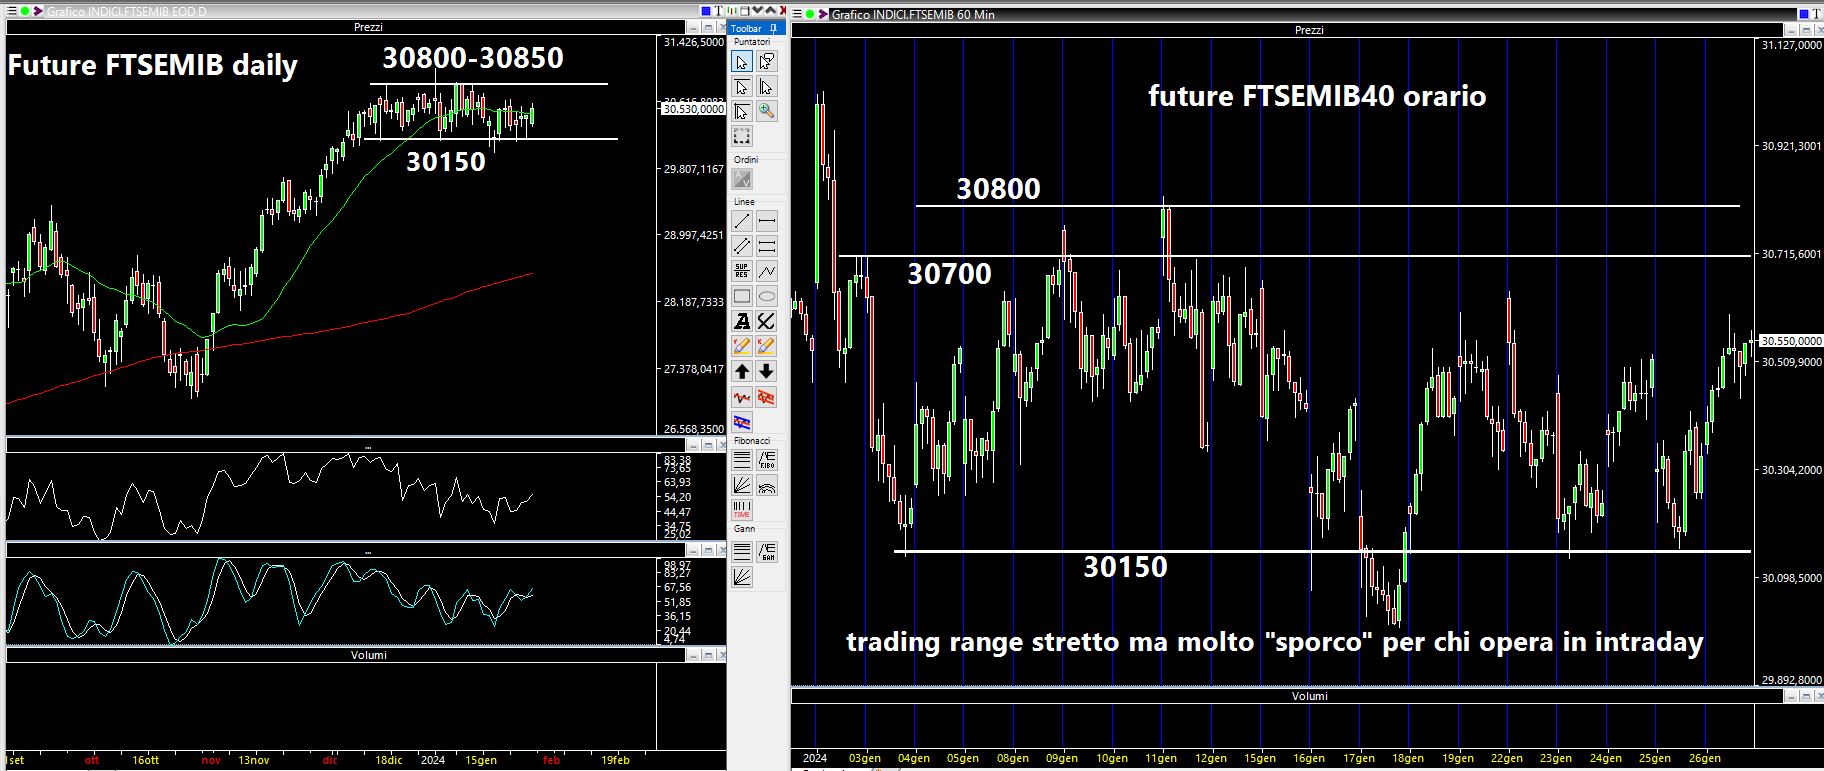The width and height of the screenshot is (1824, 771).
Task: Click the green circle status icon in 60 Min chart
Action: 810,14
